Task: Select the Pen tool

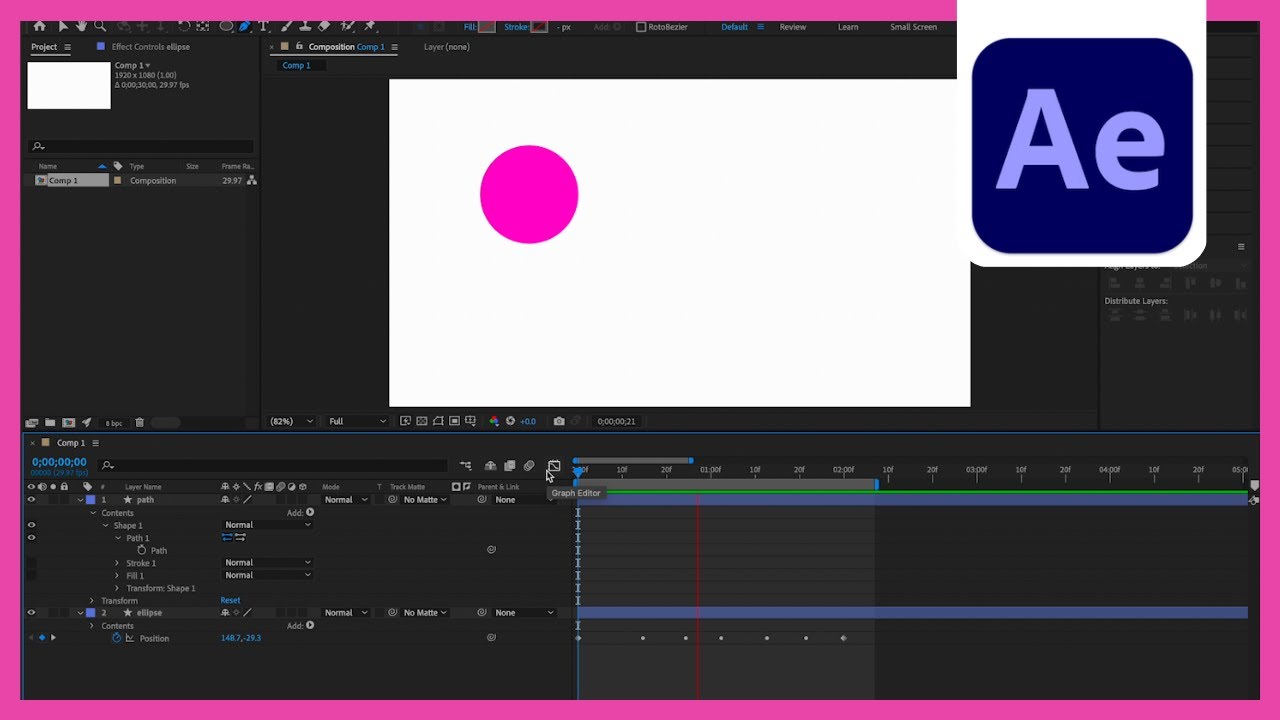Action: tap(244, 26)
